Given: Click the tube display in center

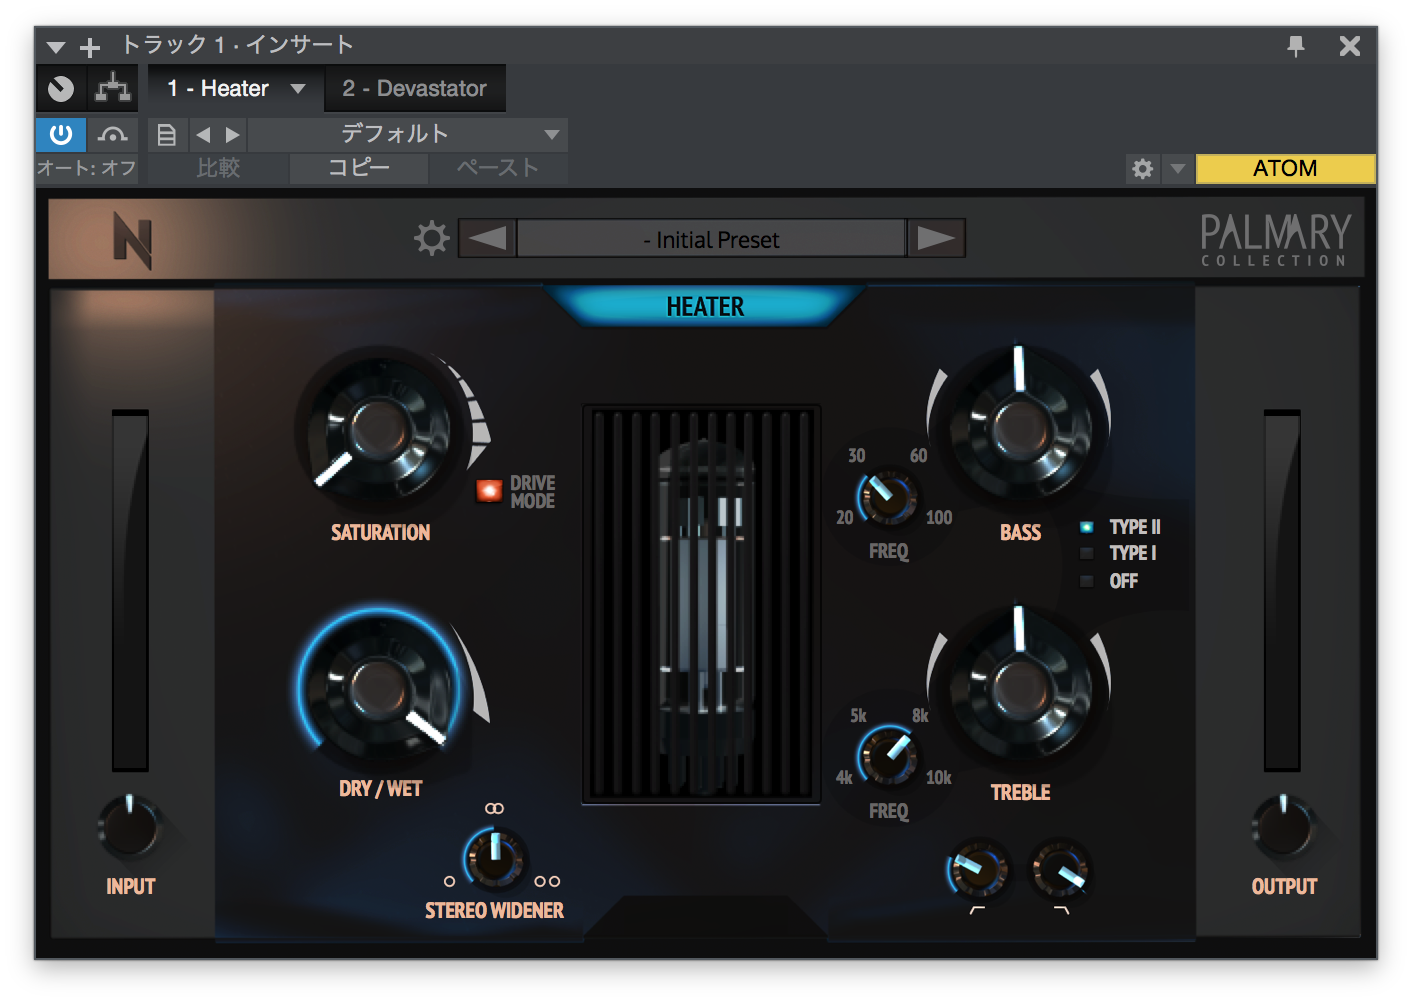Looking at the screenshot, I should point(702,604).
